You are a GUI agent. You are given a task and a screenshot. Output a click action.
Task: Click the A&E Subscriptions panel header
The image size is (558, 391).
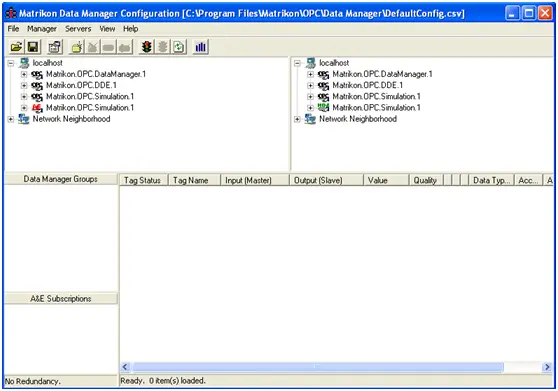[60, 298]
